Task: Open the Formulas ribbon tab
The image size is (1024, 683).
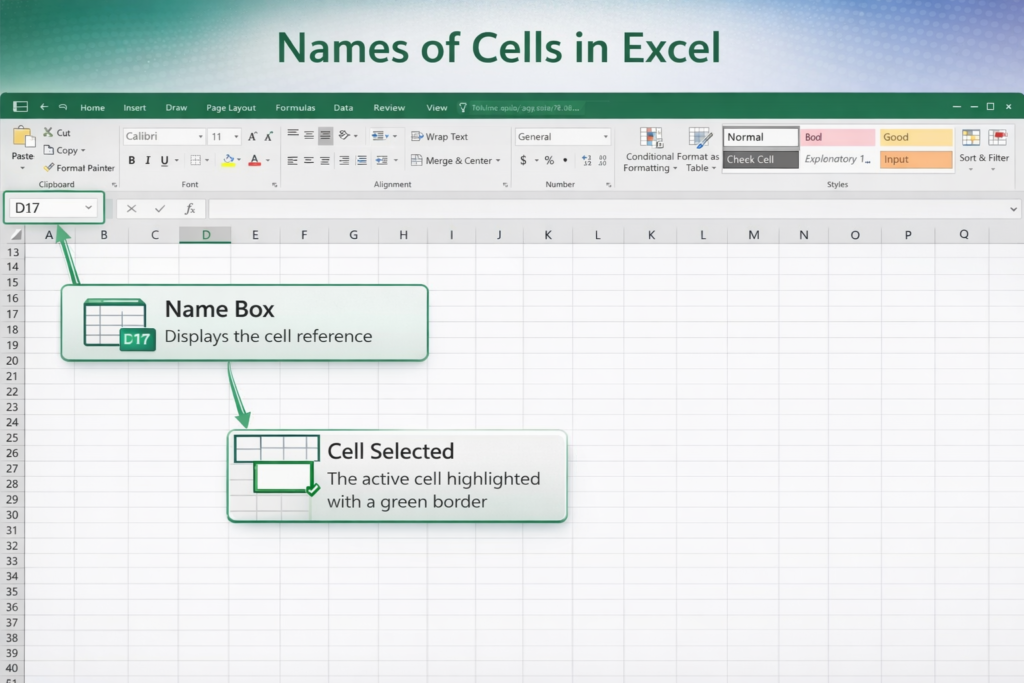Action: point(295,108)
